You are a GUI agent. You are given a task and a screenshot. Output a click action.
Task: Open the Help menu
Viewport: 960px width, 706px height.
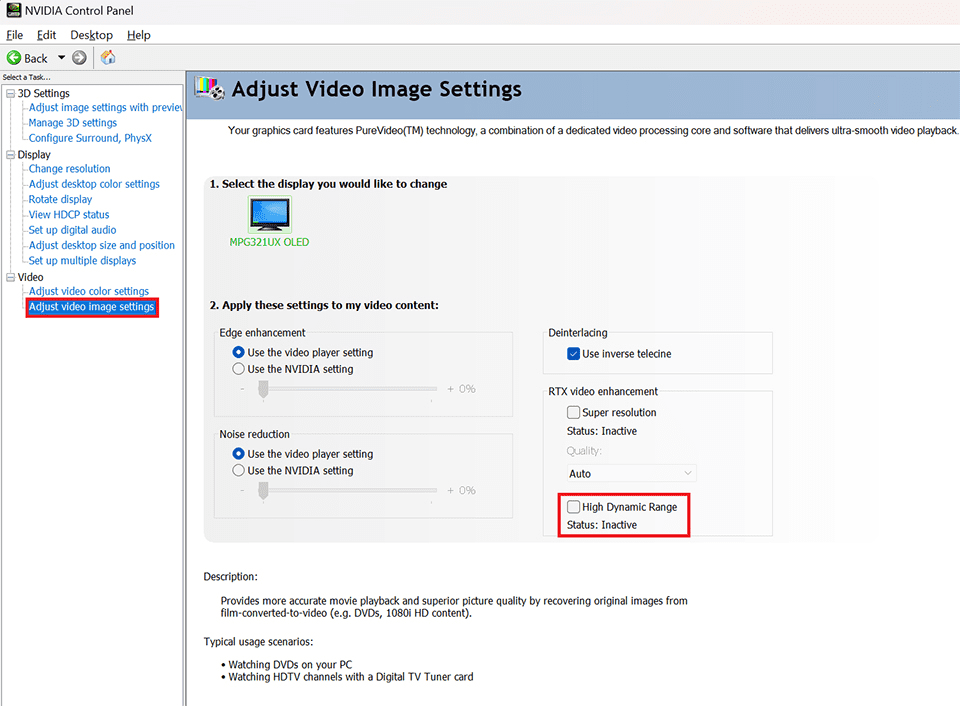[x=138, y=35]
